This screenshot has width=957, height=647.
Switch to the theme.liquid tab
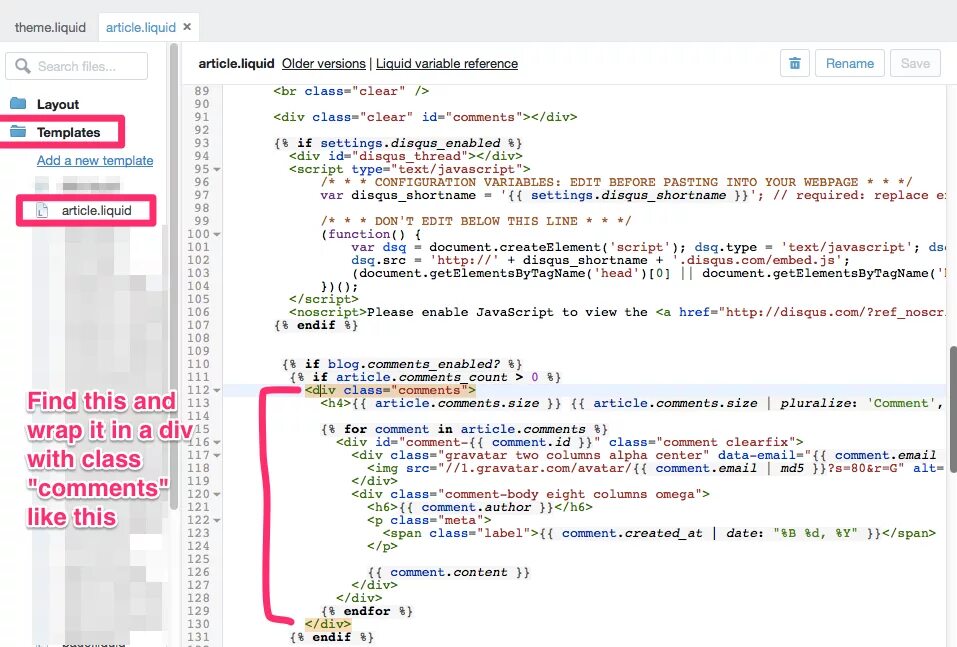[50, 27]
